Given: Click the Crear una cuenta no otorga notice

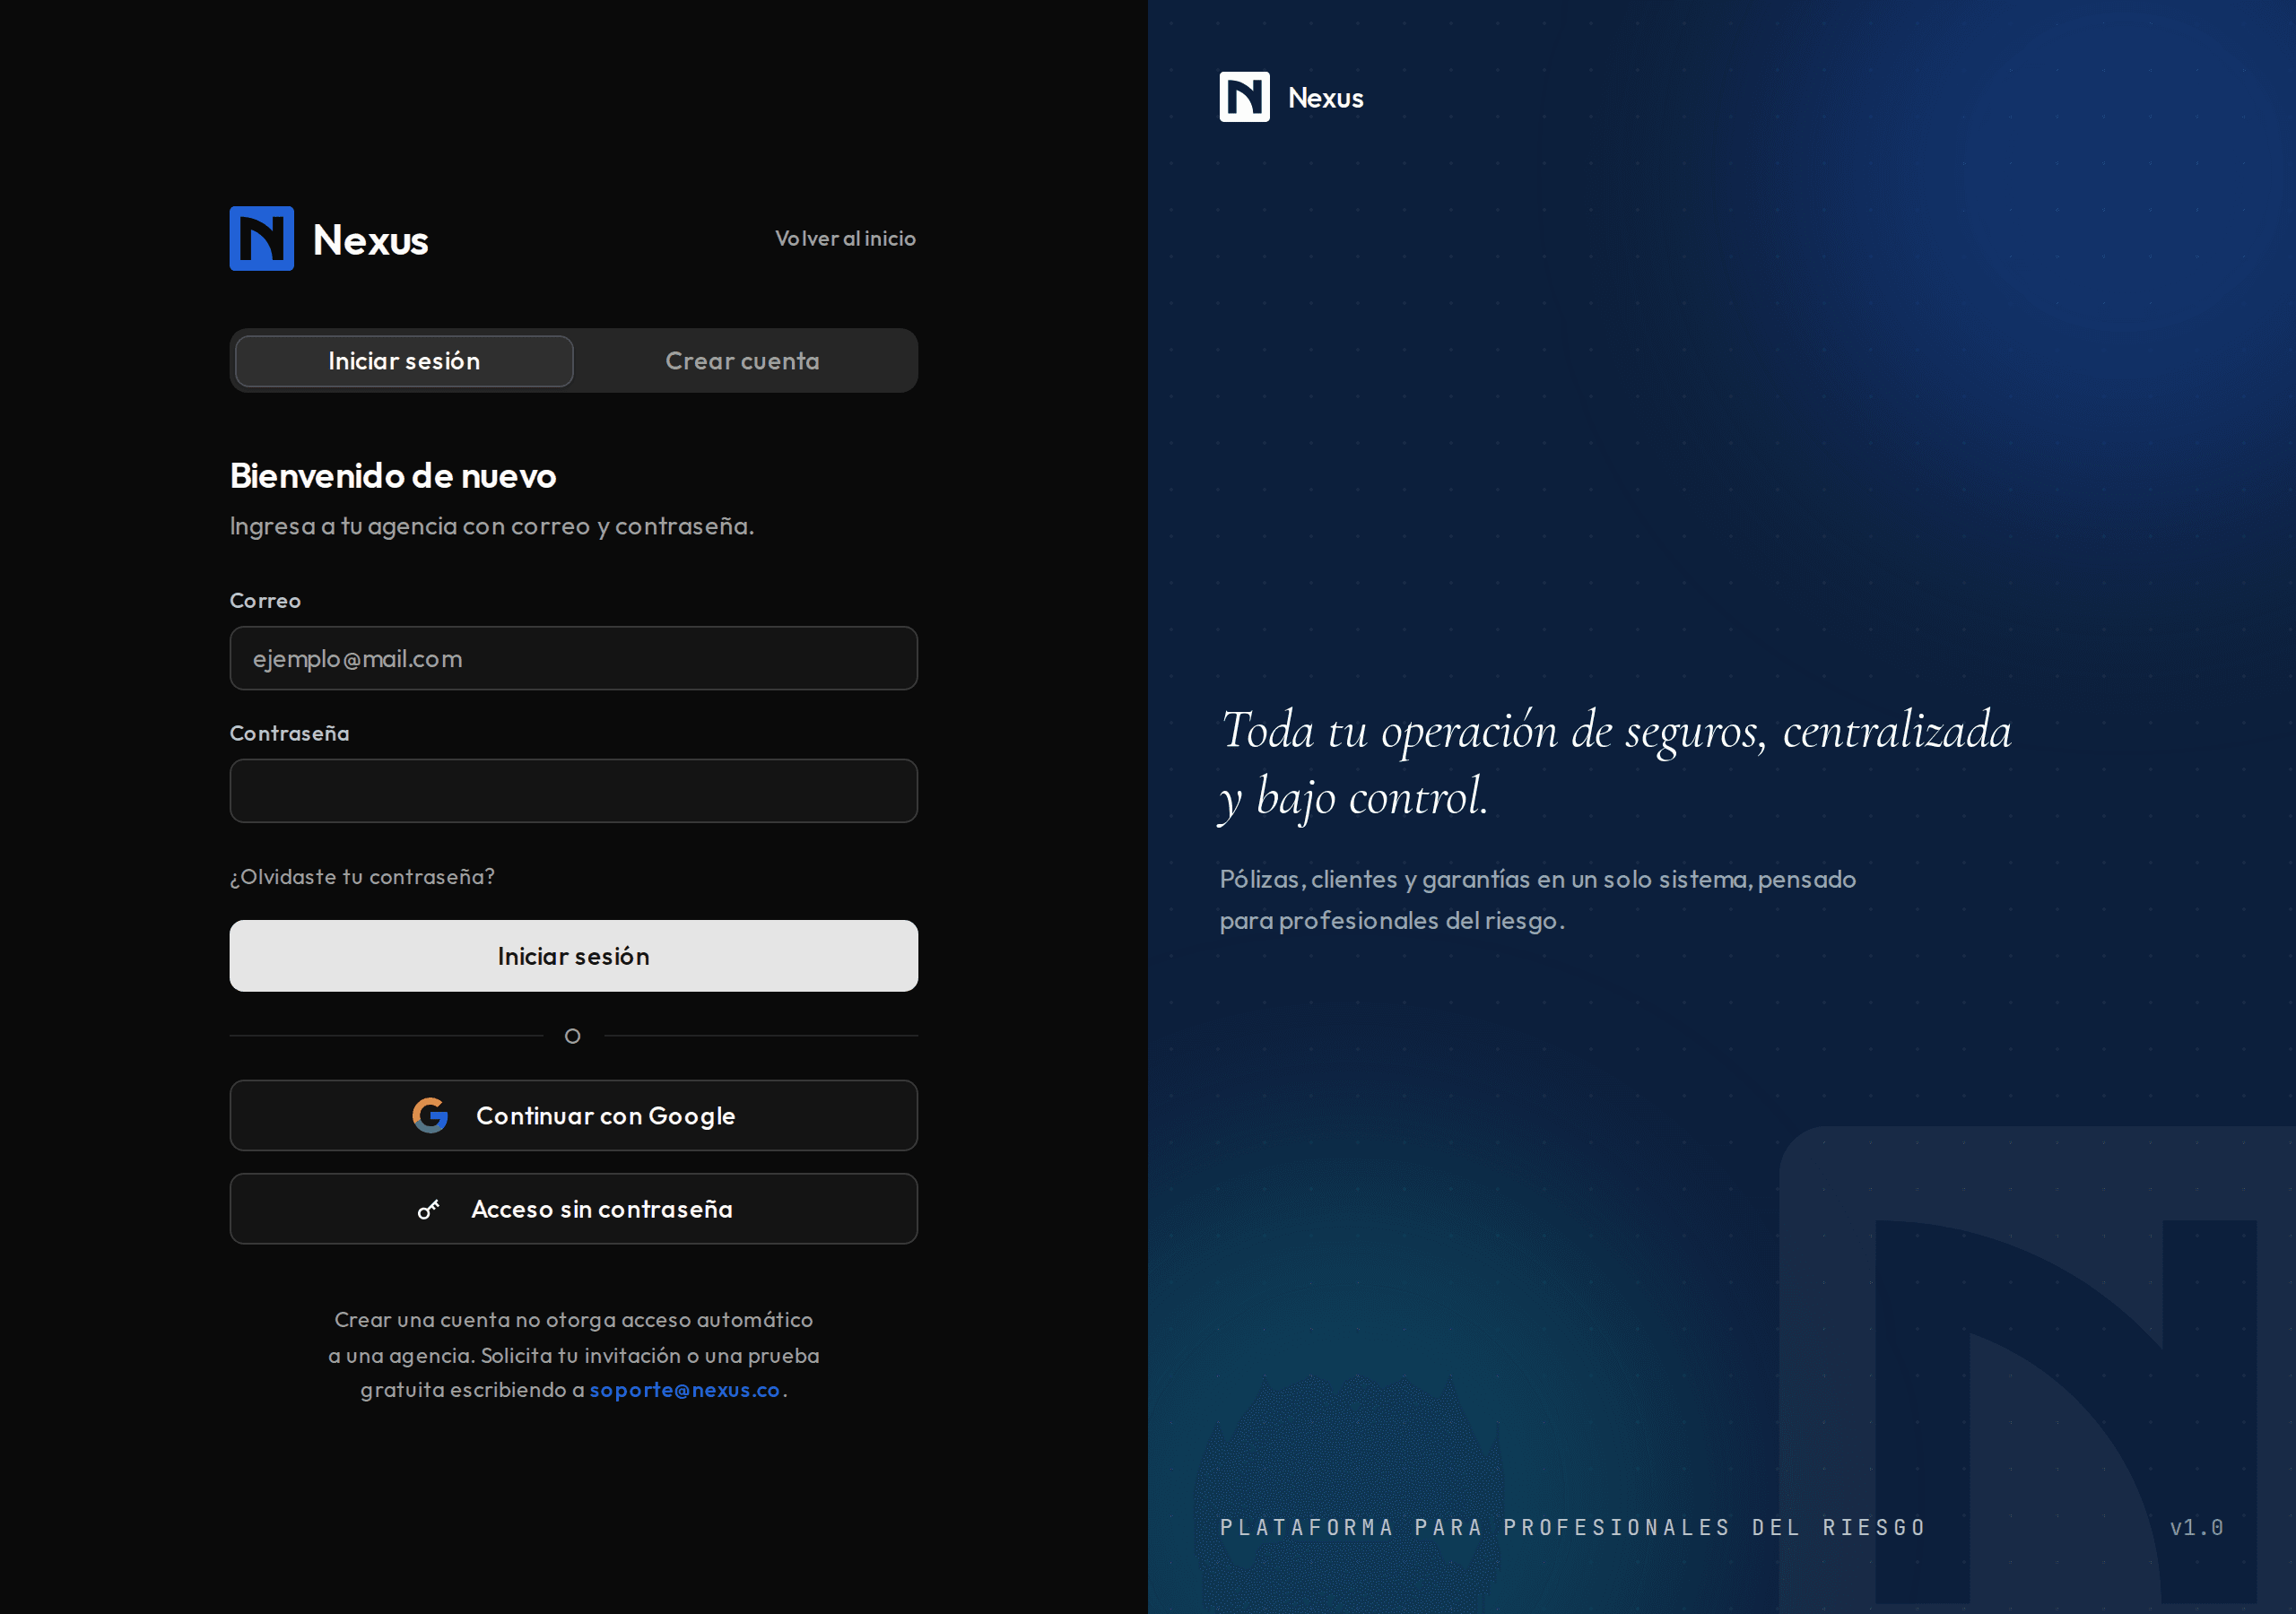Looking at the screenshot, I should point(573,1355).
